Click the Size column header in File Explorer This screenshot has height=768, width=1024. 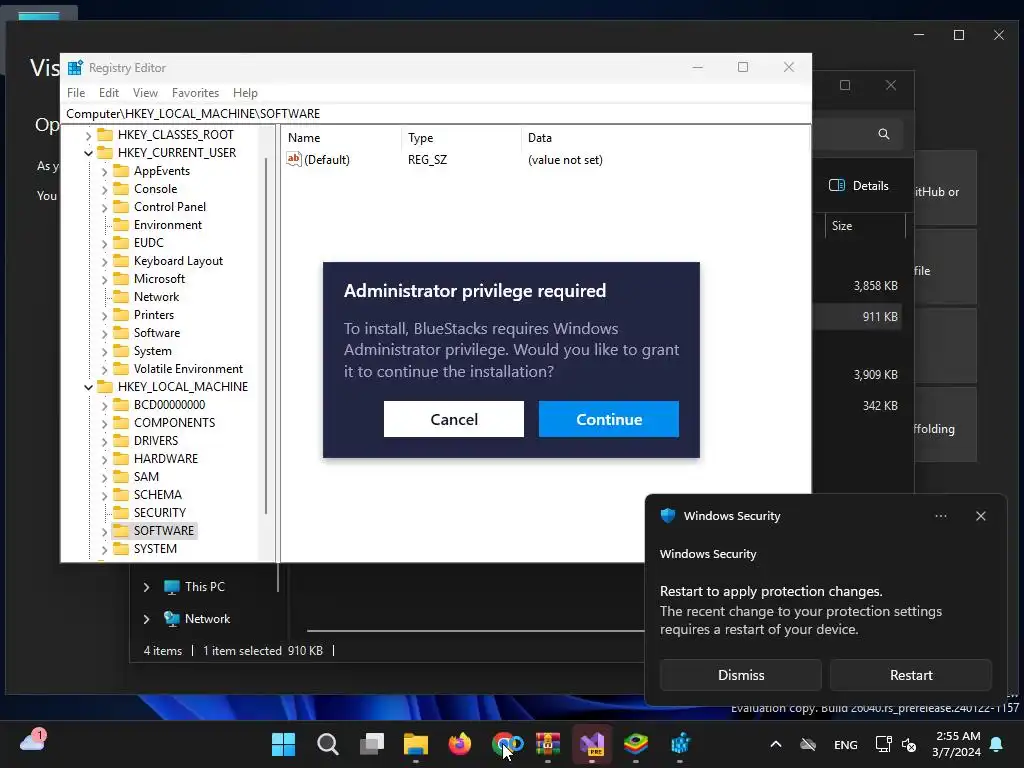(x=865, y=226)
